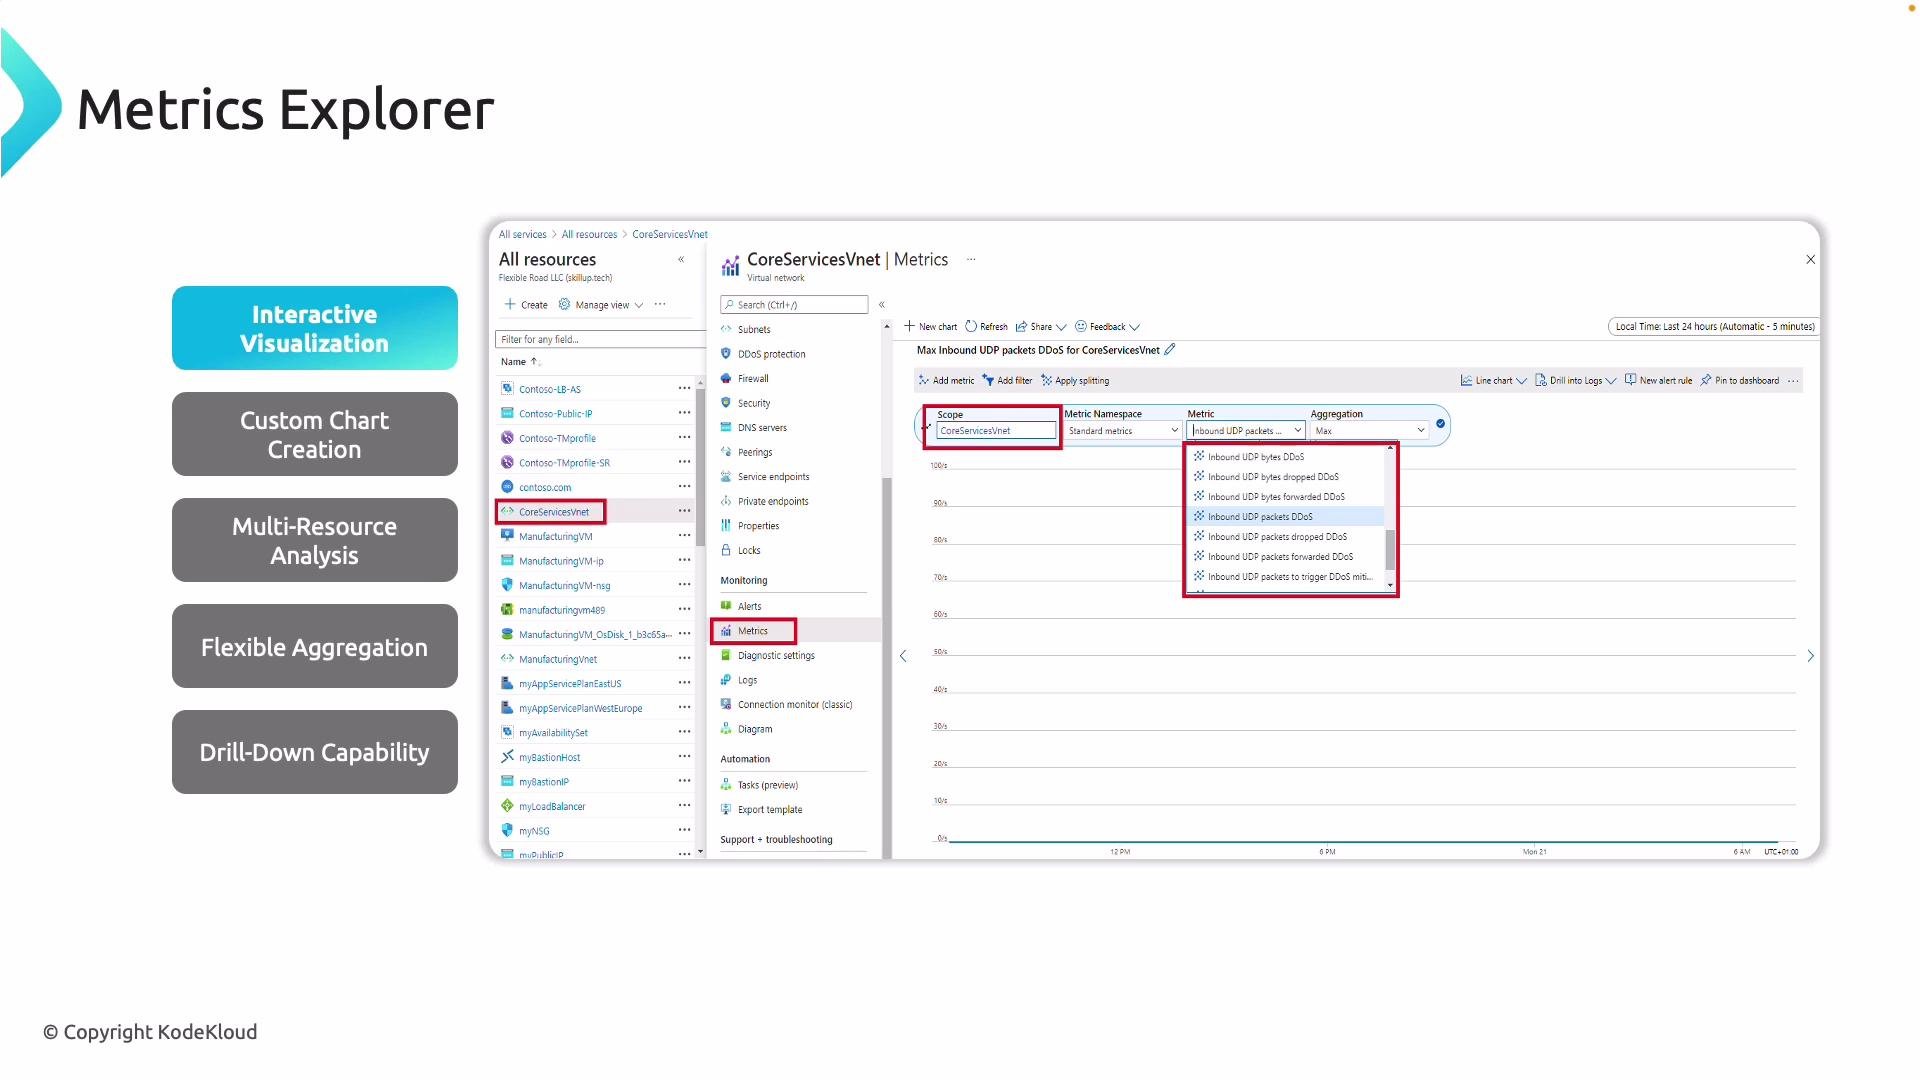This screenshot has width=1920, height=1080.
Task: Open Drill into Logs dropdown
Action: (1576, 380)
